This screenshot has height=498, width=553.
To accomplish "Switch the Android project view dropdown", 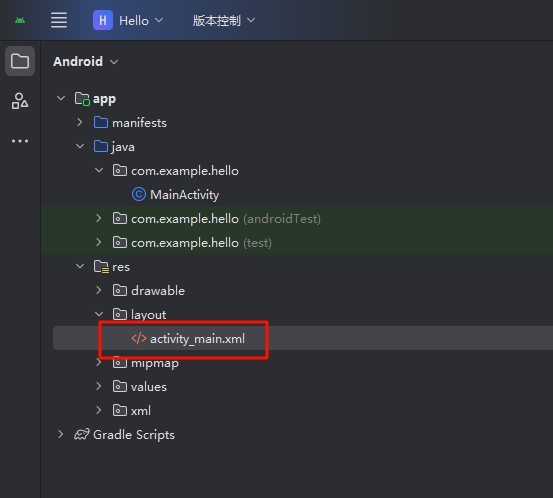I will point(86,62).
